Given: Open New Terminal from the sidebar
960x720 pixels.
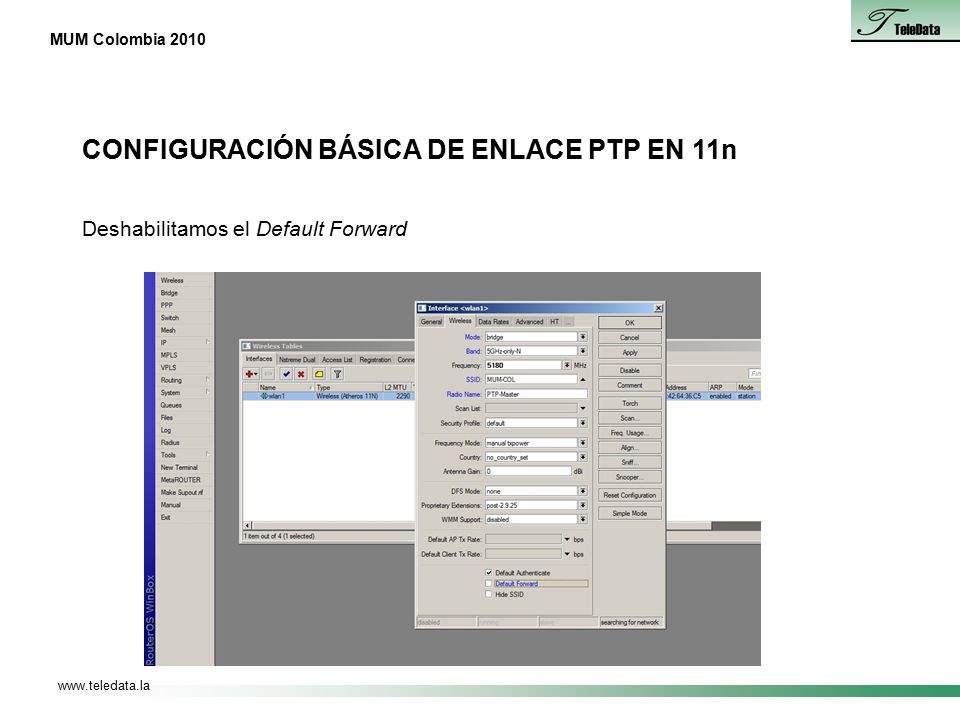Looking at the screenshot, I should point(179,467).
